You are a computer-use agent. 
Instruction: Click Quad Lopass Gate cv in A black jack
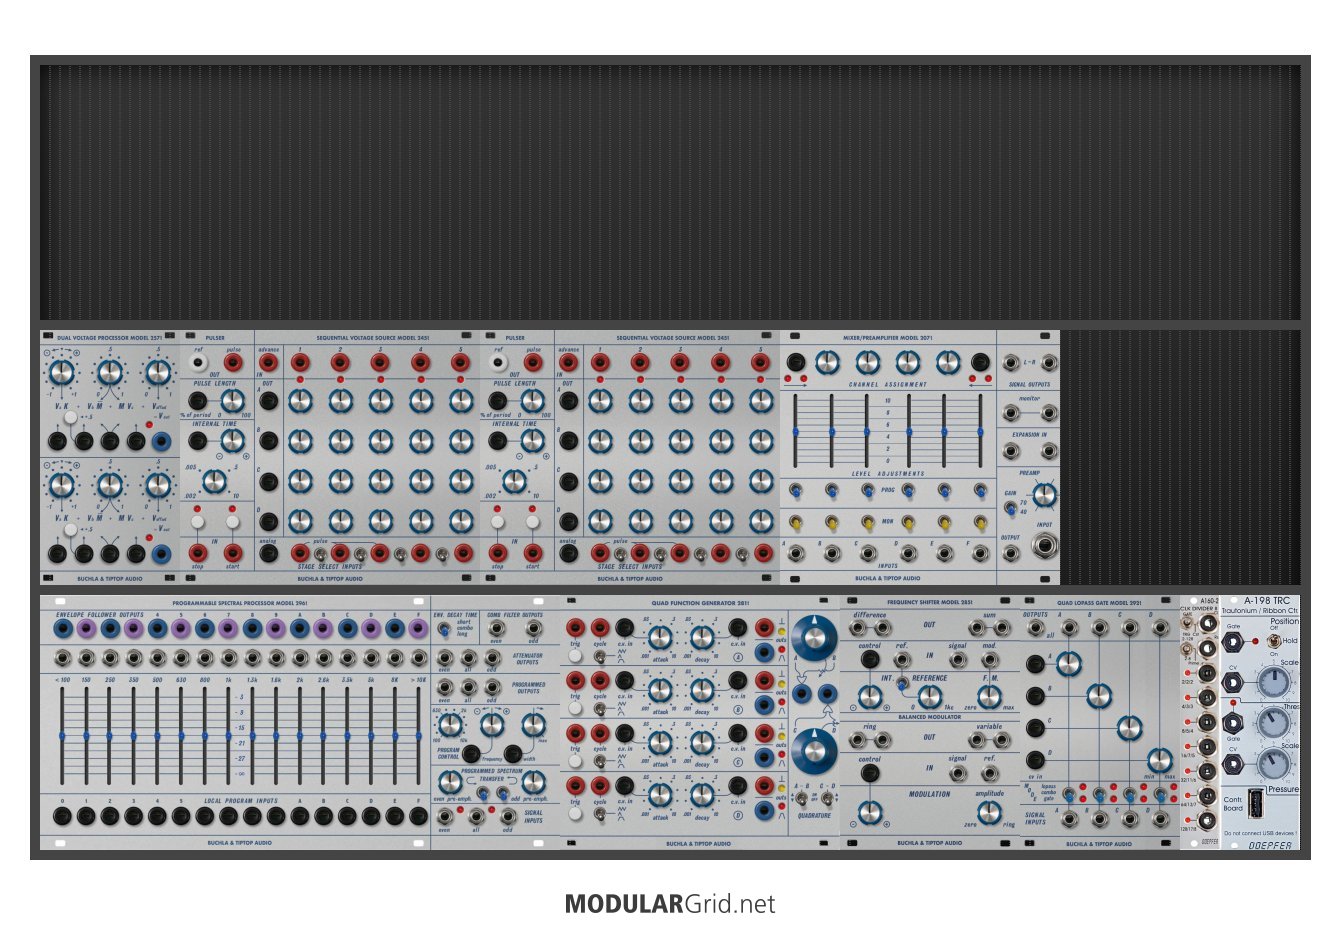(1036, 663)
